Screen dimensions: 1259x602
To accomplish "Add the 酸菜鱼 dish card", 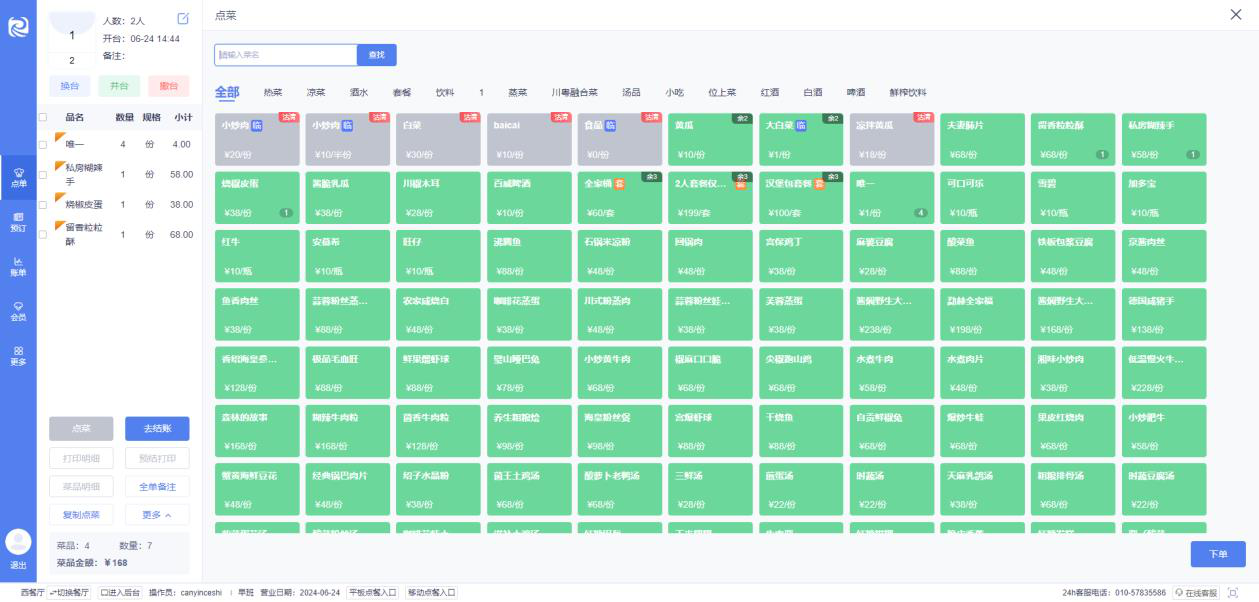I will [983, 255].
